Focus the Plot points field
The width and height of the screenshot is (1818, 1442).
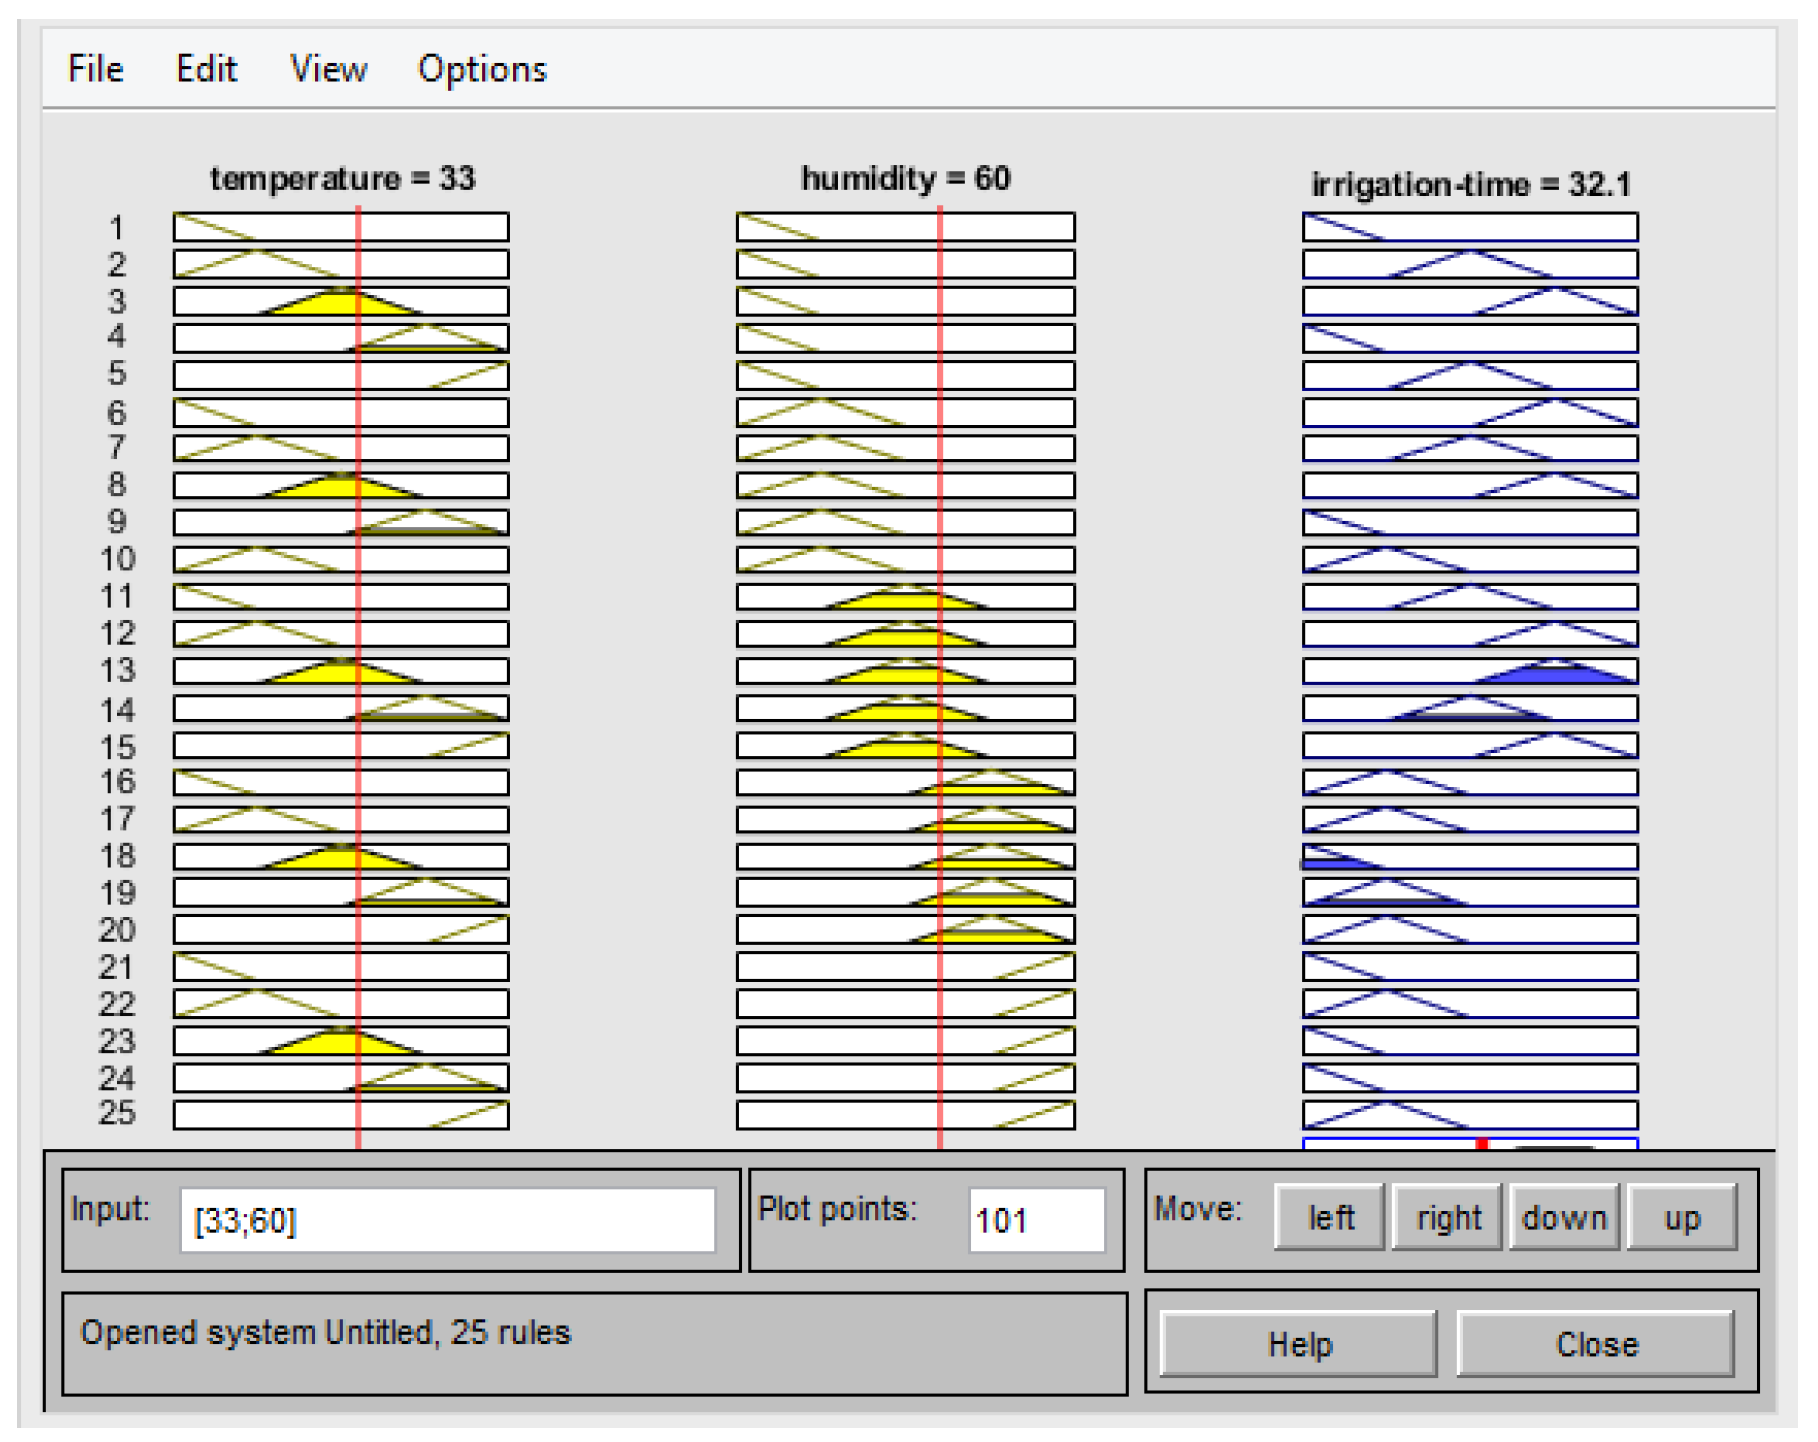tap(1036, 1220)
